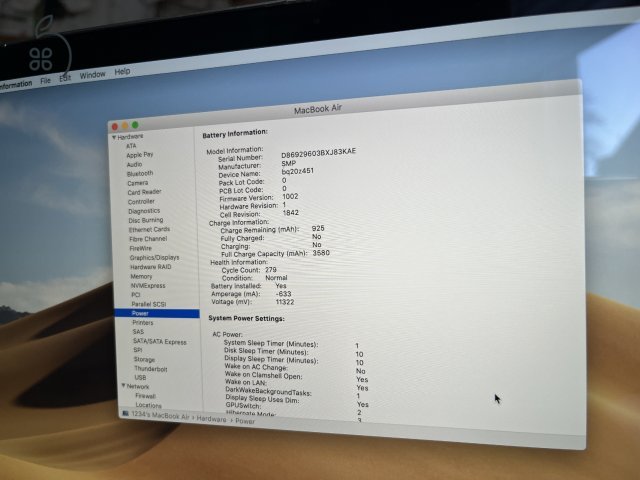Select PCI in the sidebar

coord(136,295)
